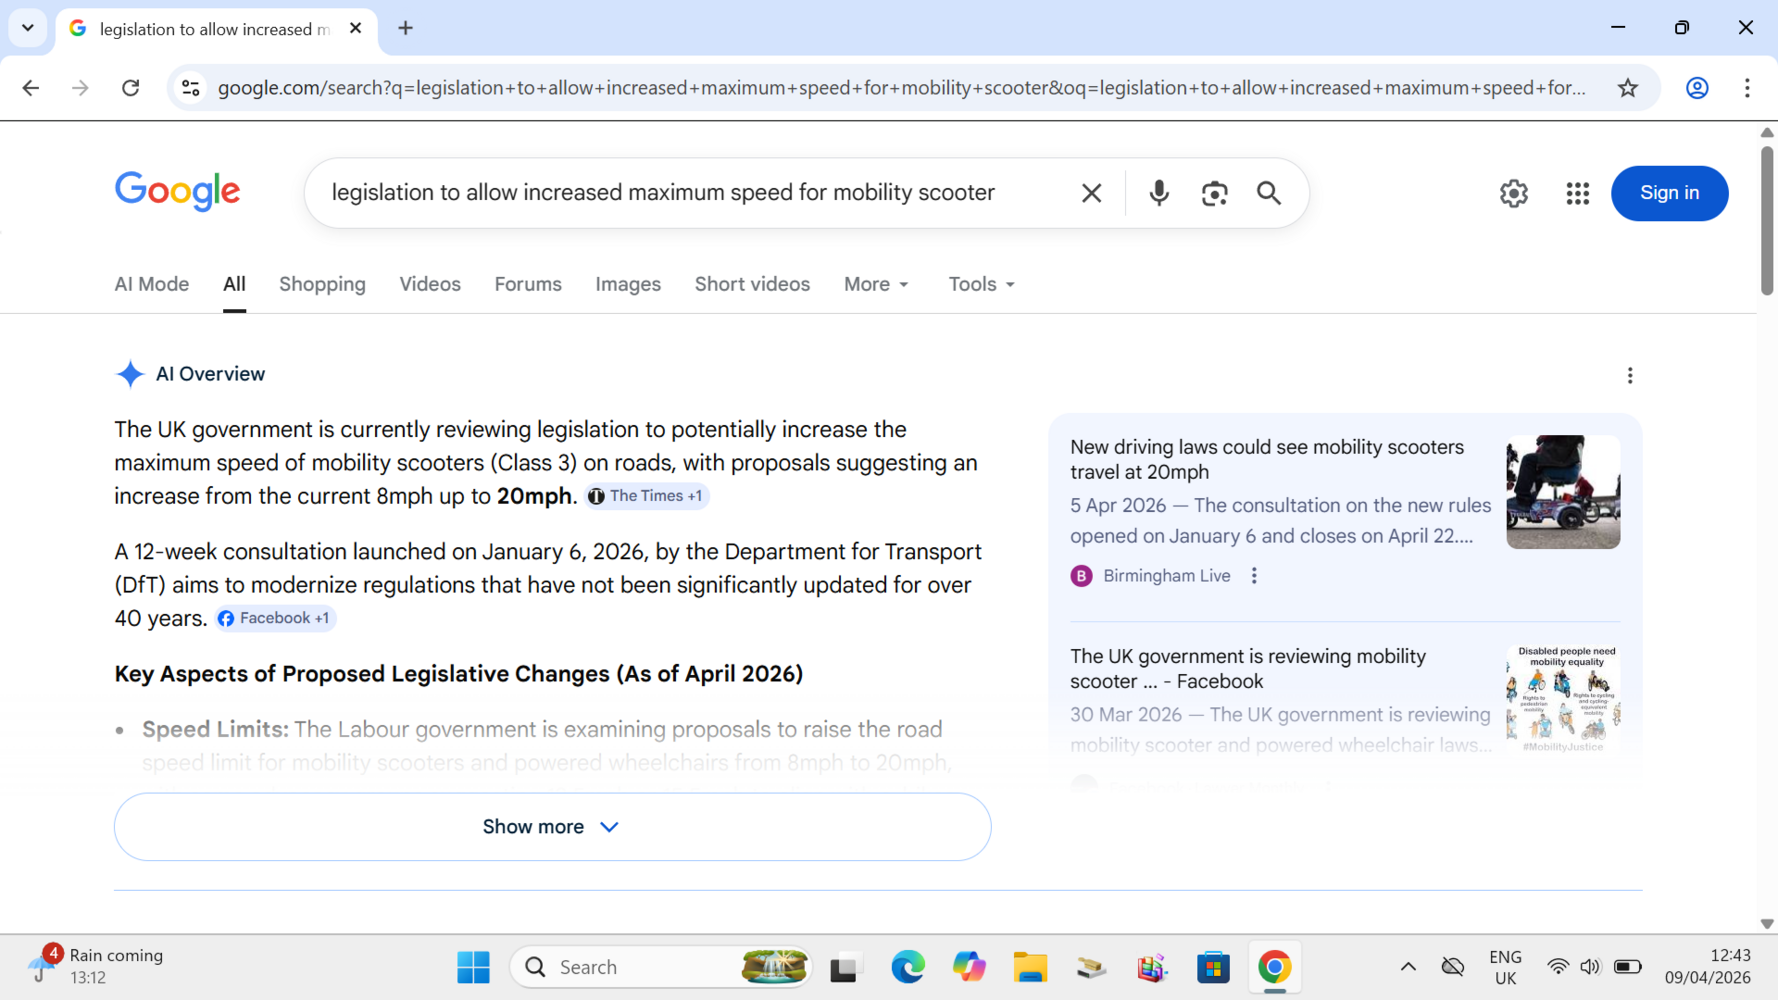Viewport: 1778px width, 1000px height.
Task: Start a voice search with the microphone icon
Action: click(1158, 193)
